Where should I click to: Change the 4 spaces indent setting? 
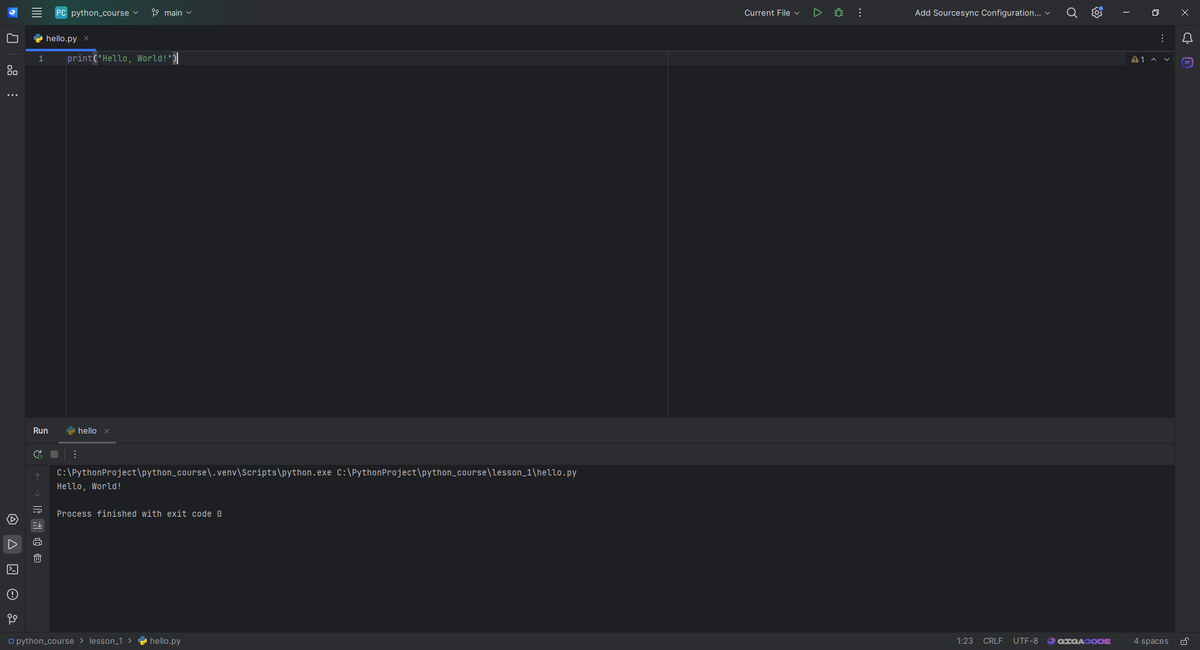pos(1151,641)
